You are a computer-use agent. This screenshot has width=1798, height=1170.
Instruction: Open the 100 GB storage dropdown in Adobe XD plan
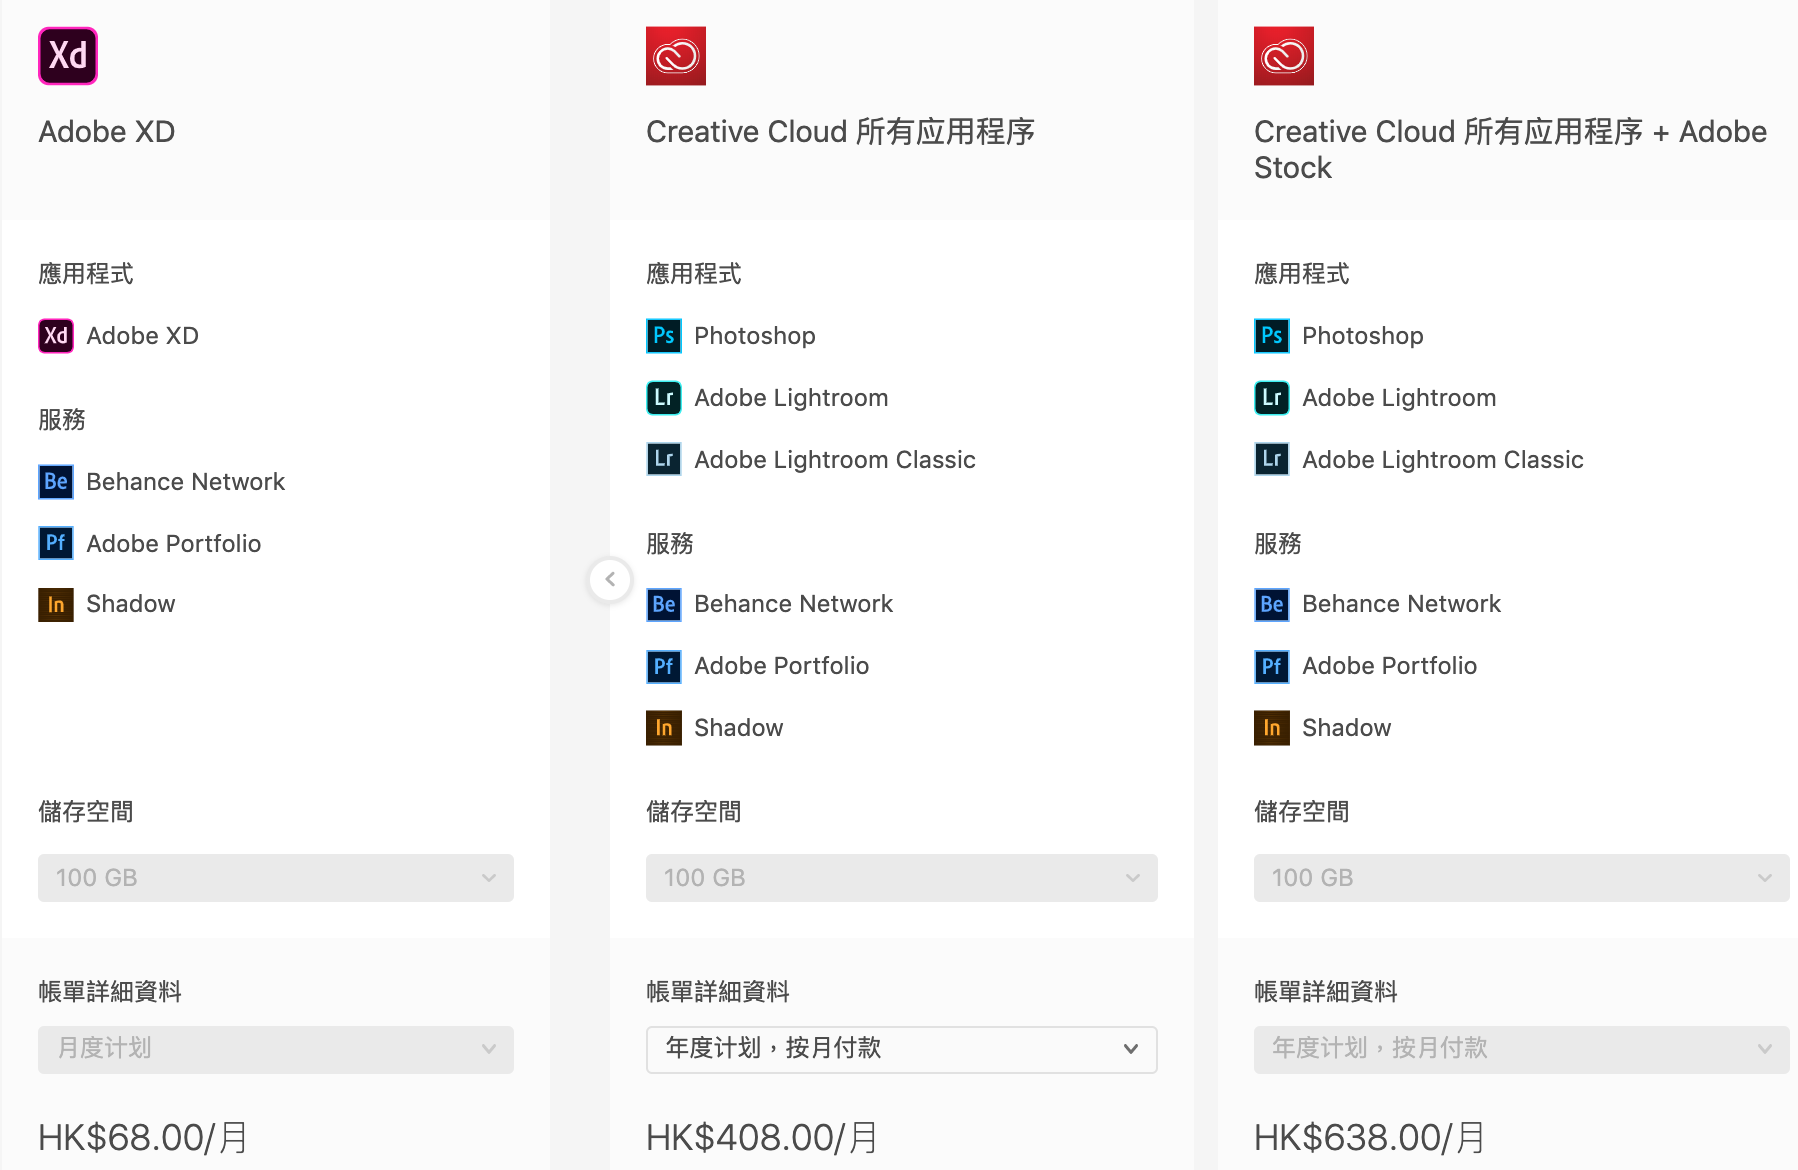tap(276, 878)
